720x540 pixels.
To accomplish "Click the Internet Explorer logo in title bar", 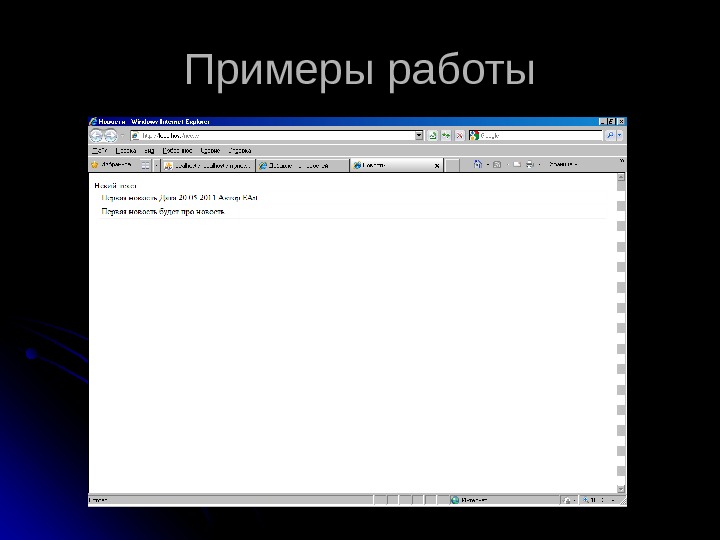I will point(93,121).
